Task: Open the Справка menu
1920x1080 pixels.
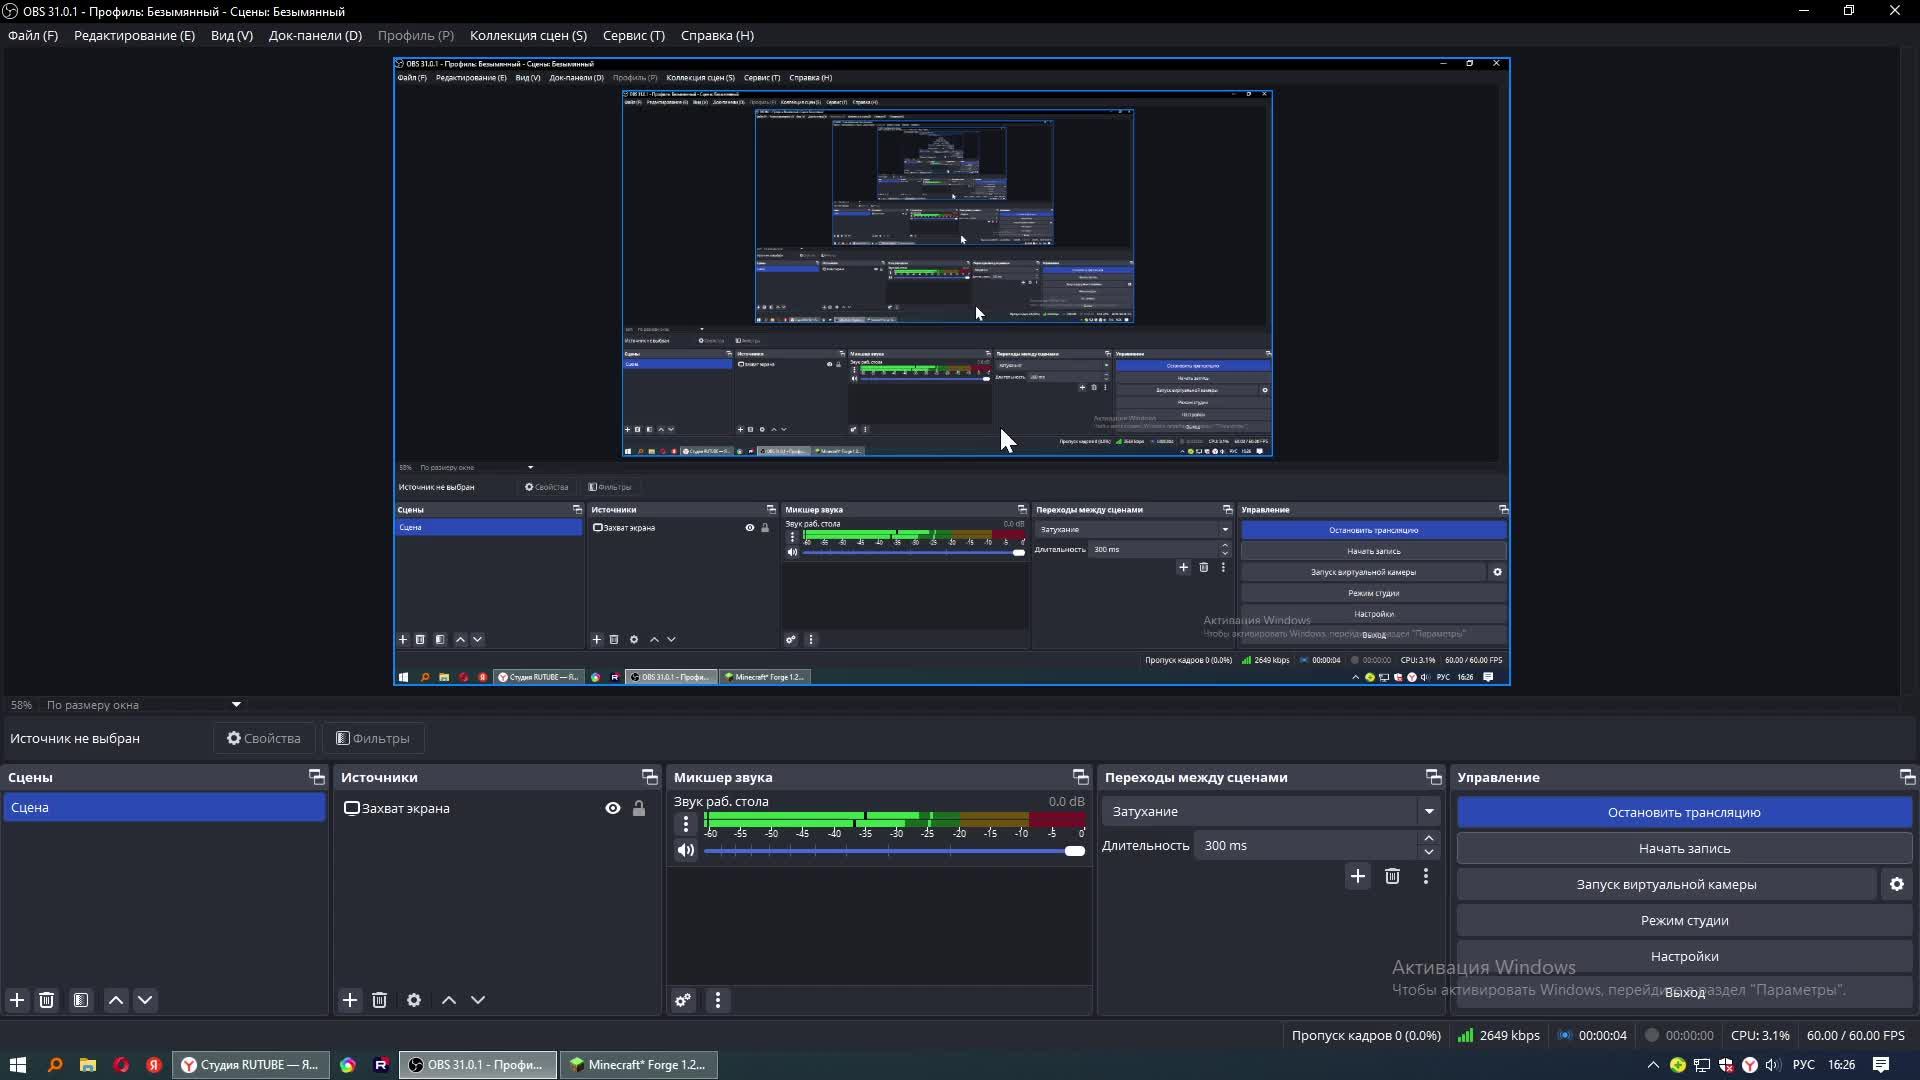Action: (x=717, y=35)
